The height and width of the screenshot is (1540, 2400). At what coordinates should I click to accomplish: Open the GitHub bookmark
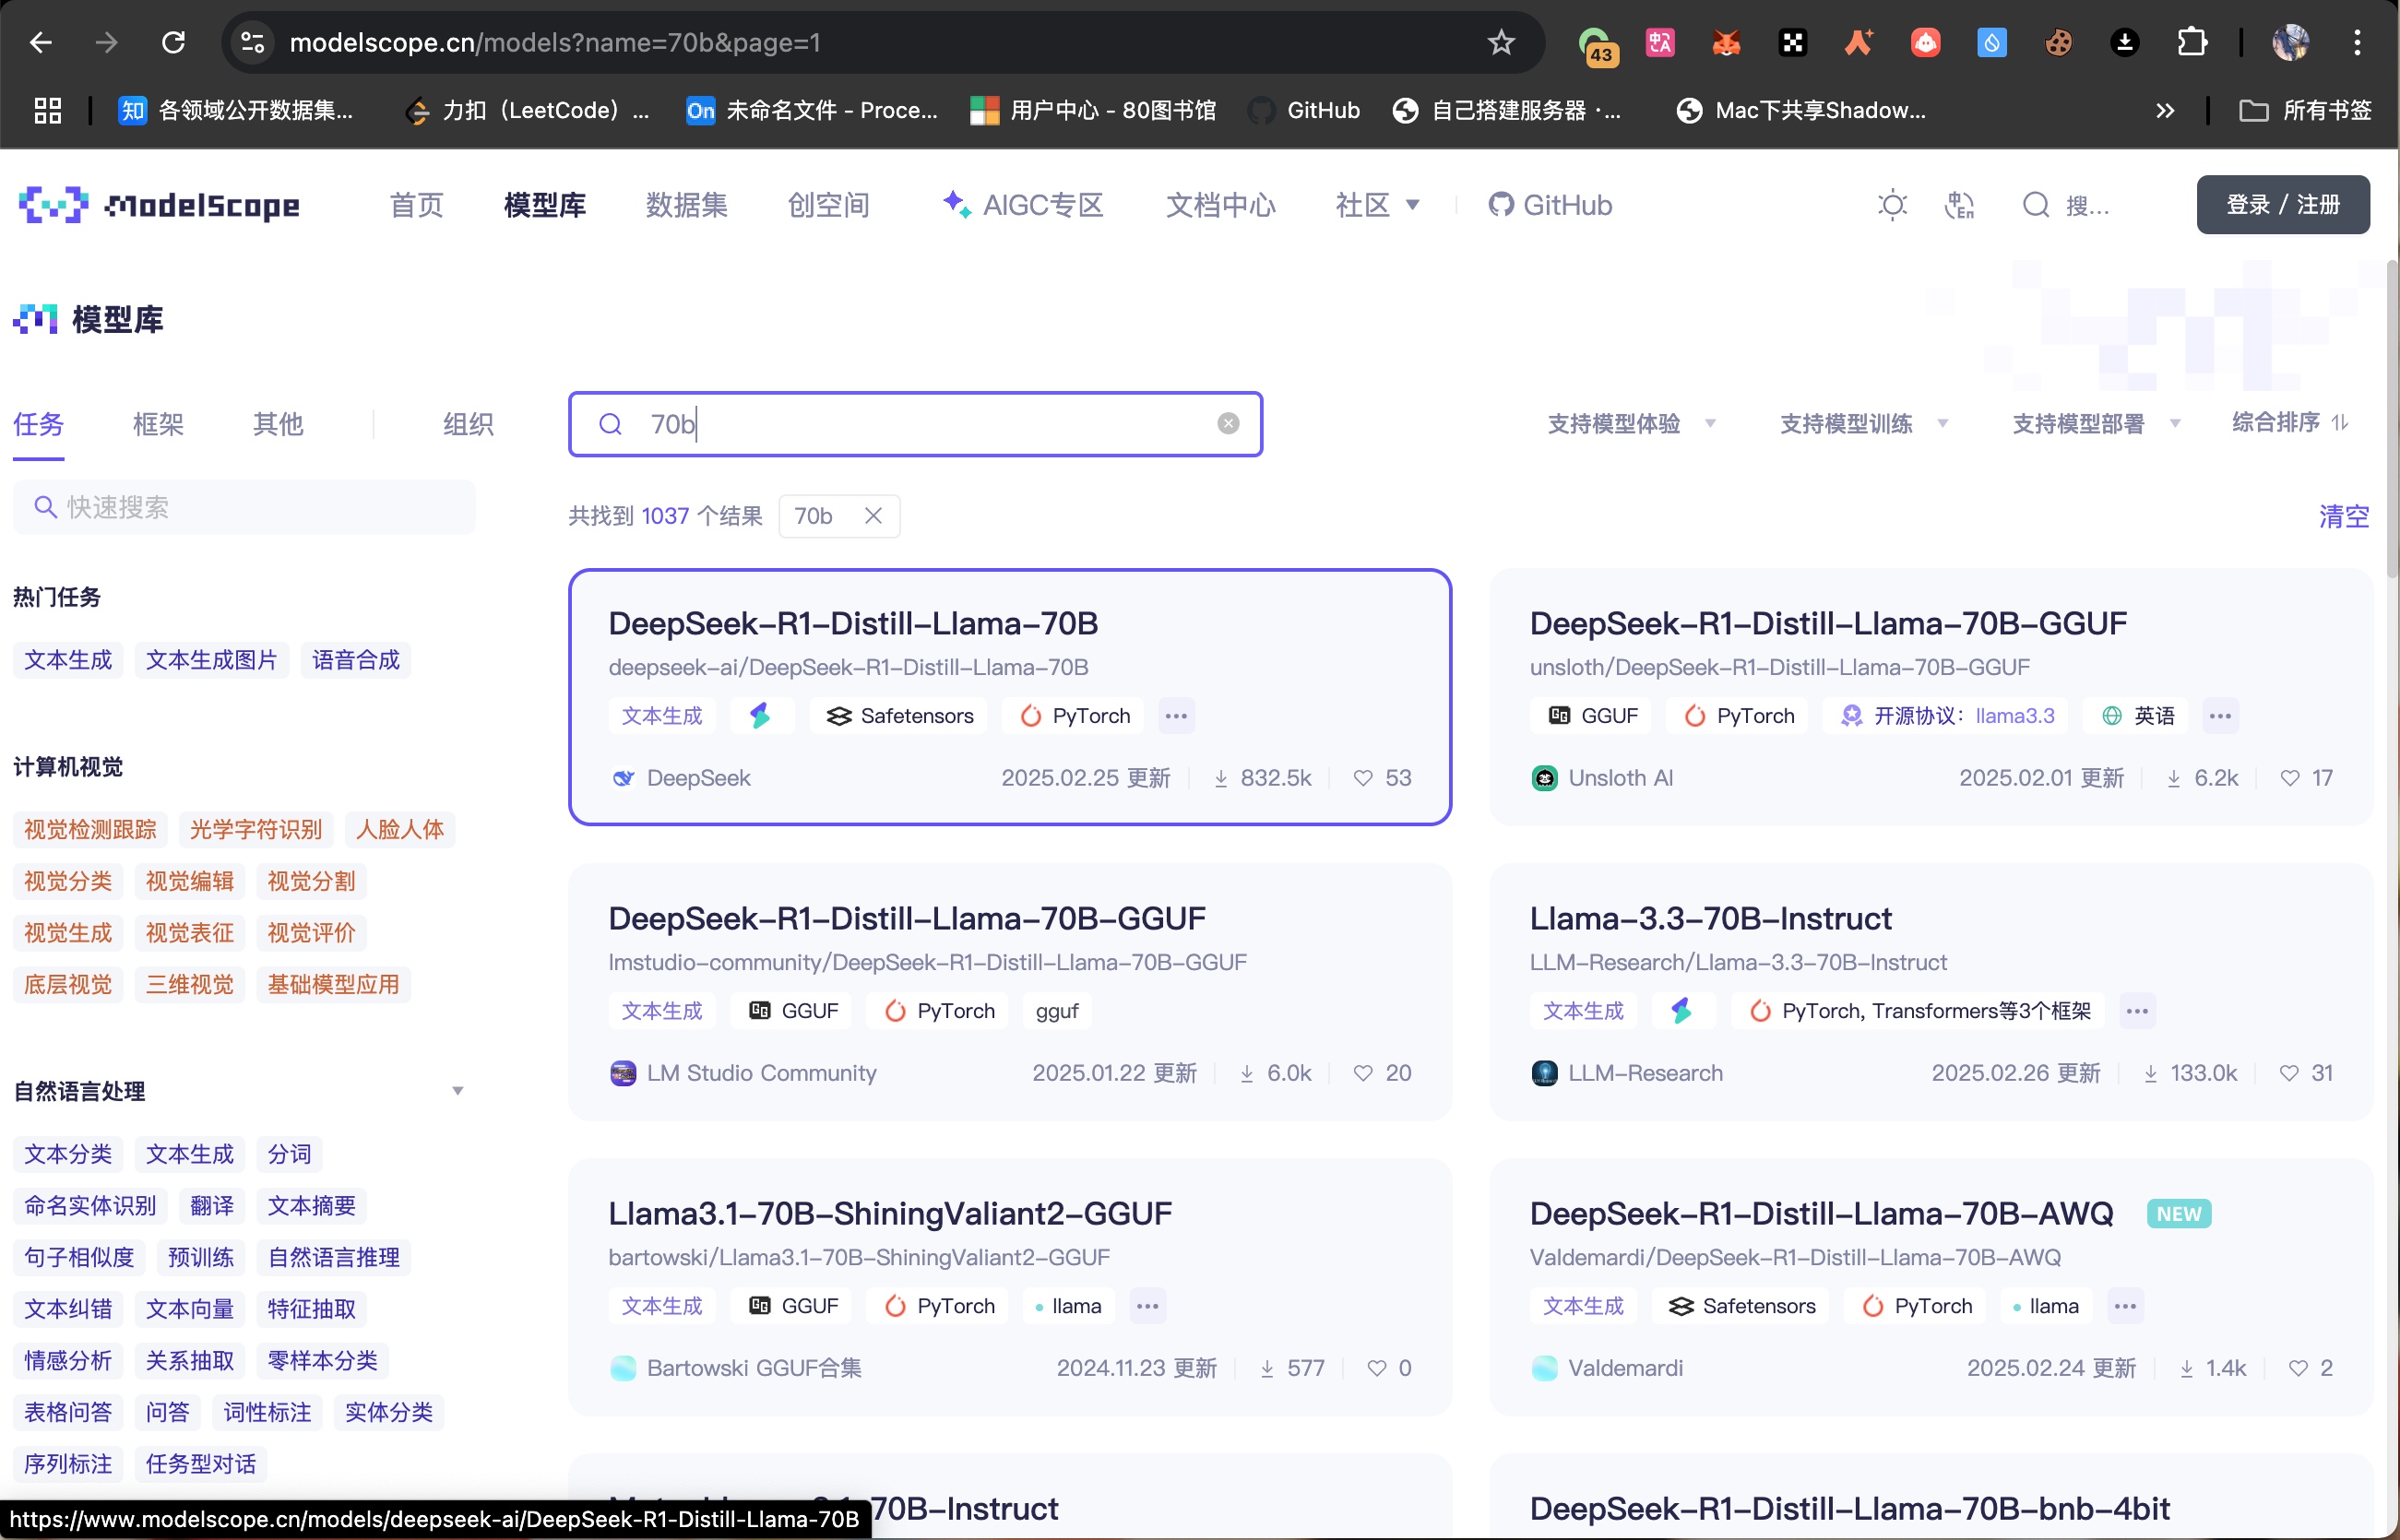point(1306,110)
